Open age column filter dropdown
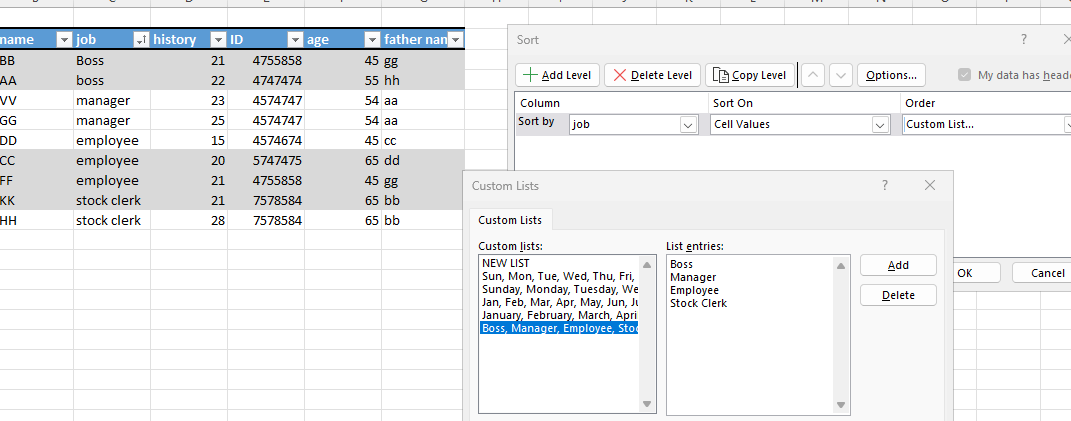 click(x=372, y=40)
